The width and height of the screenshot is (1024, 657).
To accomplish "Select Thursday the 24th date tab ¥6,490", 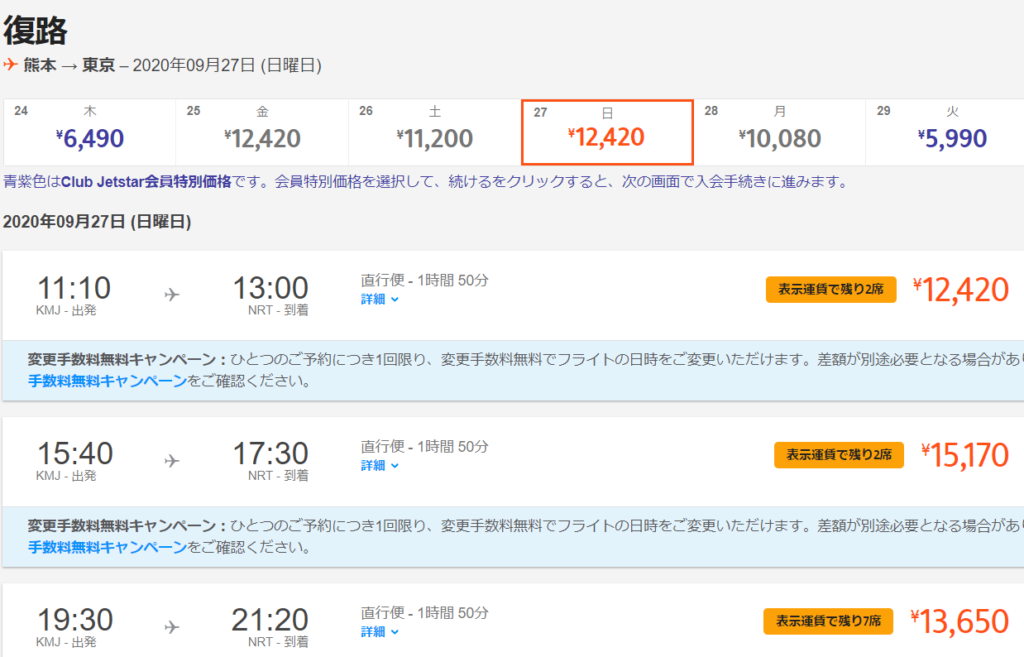I will coord(90,132).
